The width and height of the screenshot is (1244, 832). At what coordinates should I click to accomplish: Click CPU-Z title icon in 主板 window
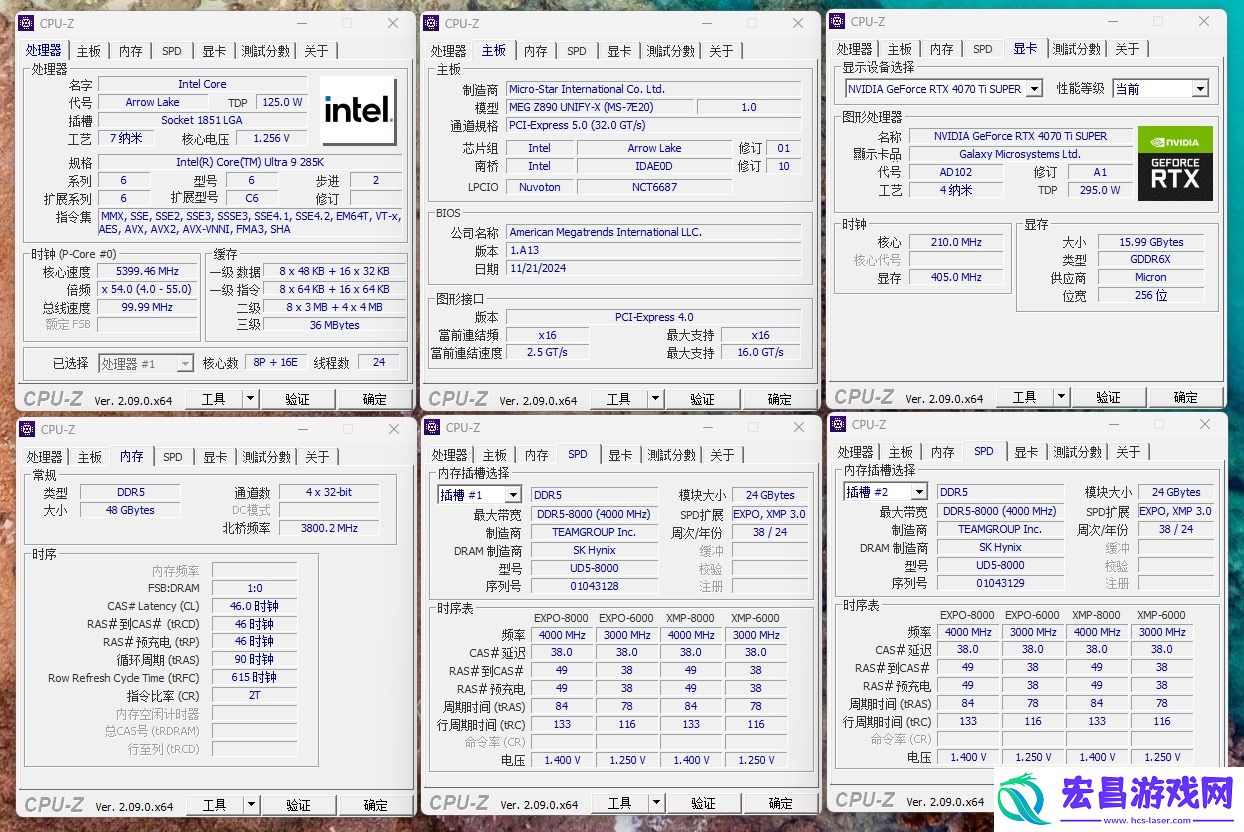pos(432,23)
